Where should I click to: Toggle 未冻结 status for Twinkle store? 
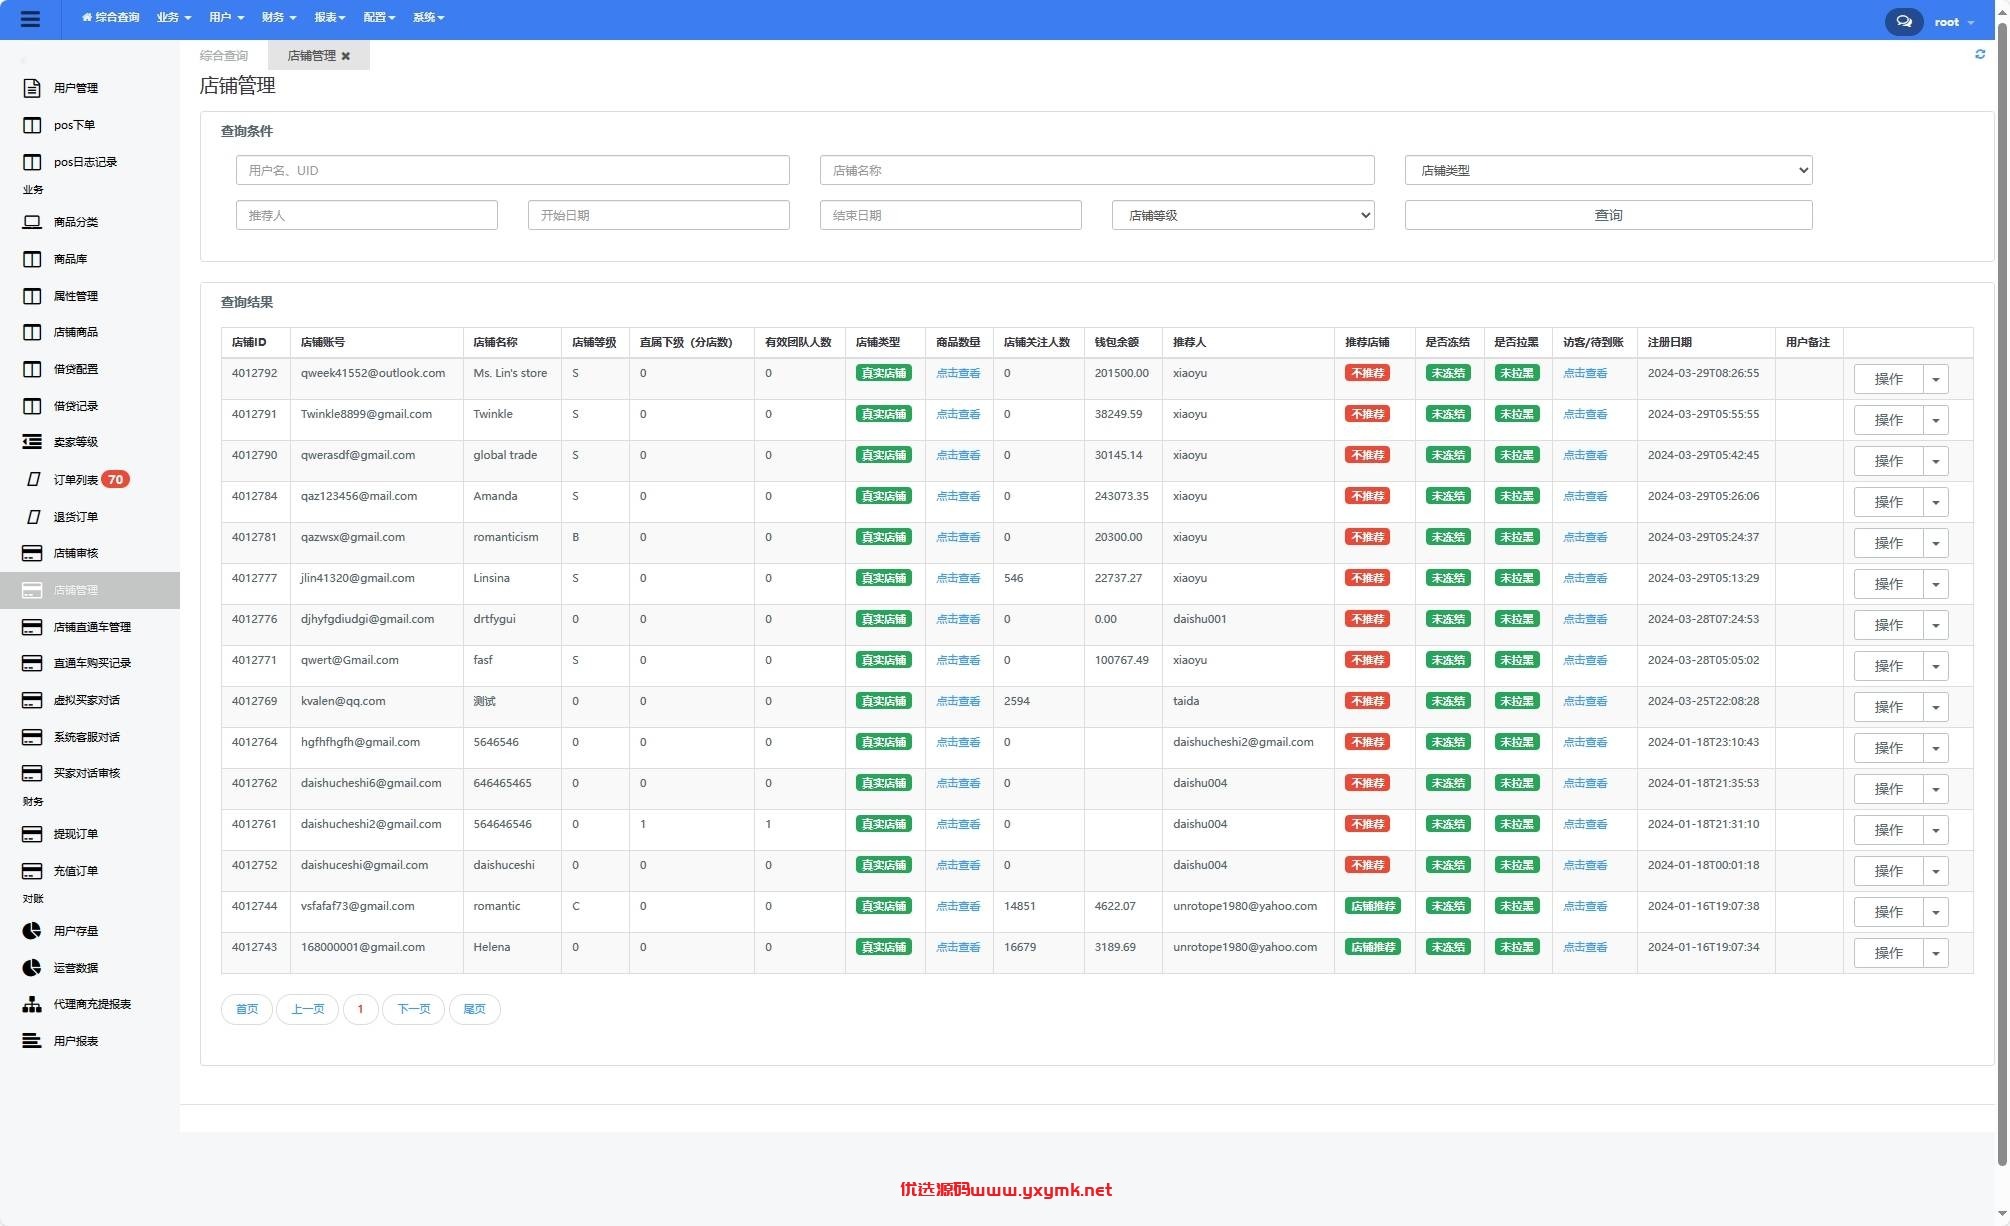[1448, 414]
